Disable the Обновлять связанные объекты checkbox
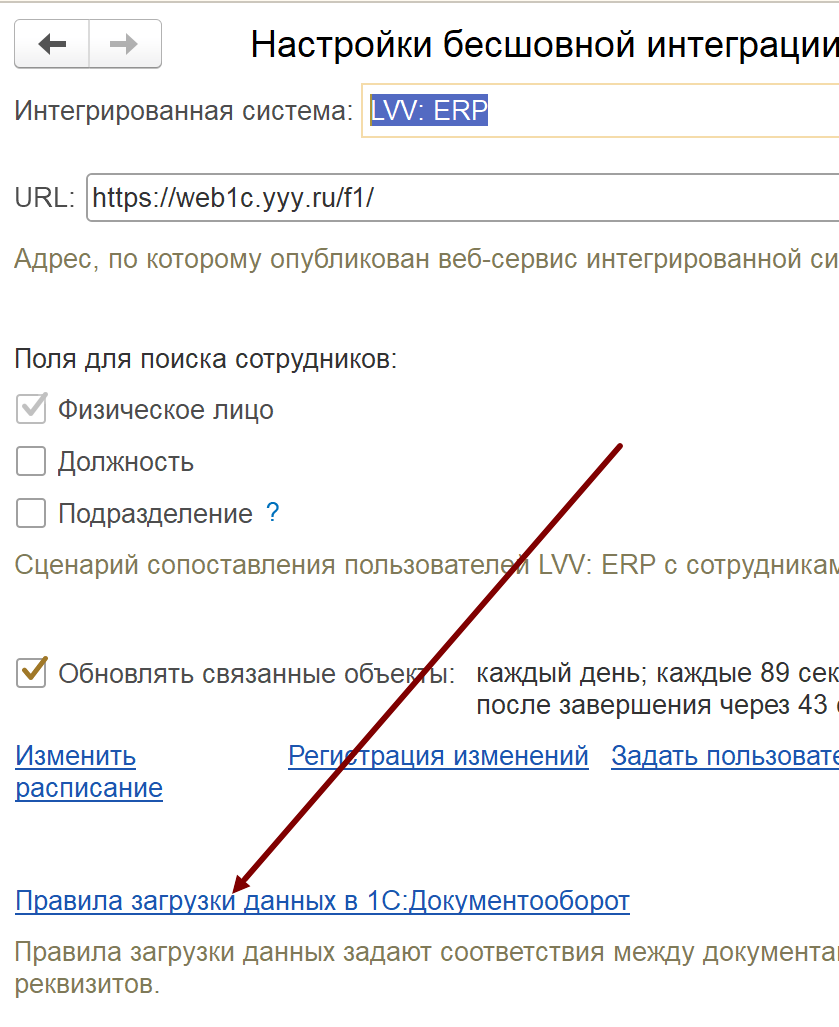 click(x=32, y=672)
